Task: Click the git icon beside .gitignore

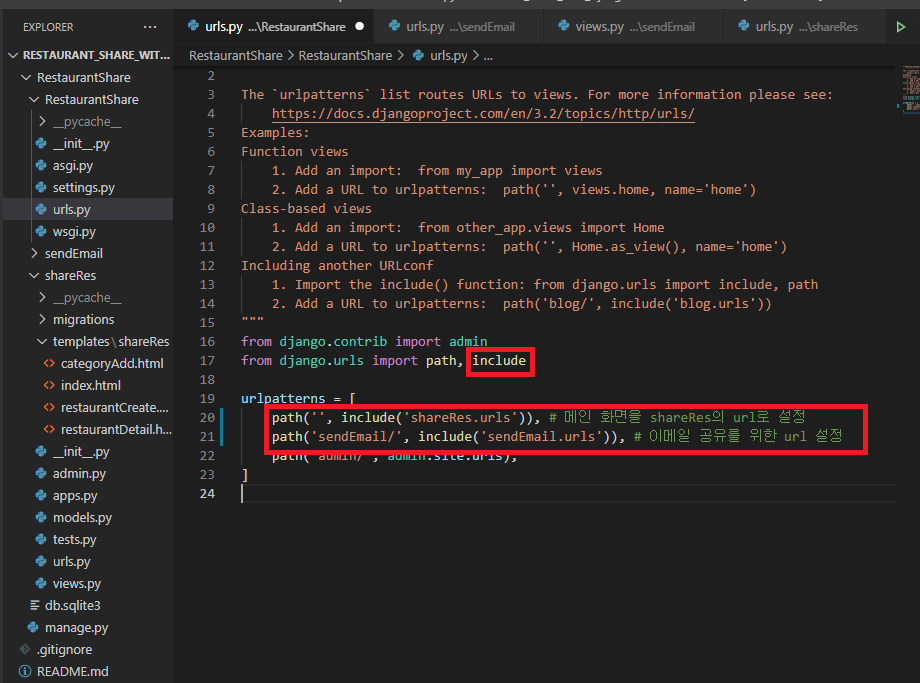Action: (25, 650)
